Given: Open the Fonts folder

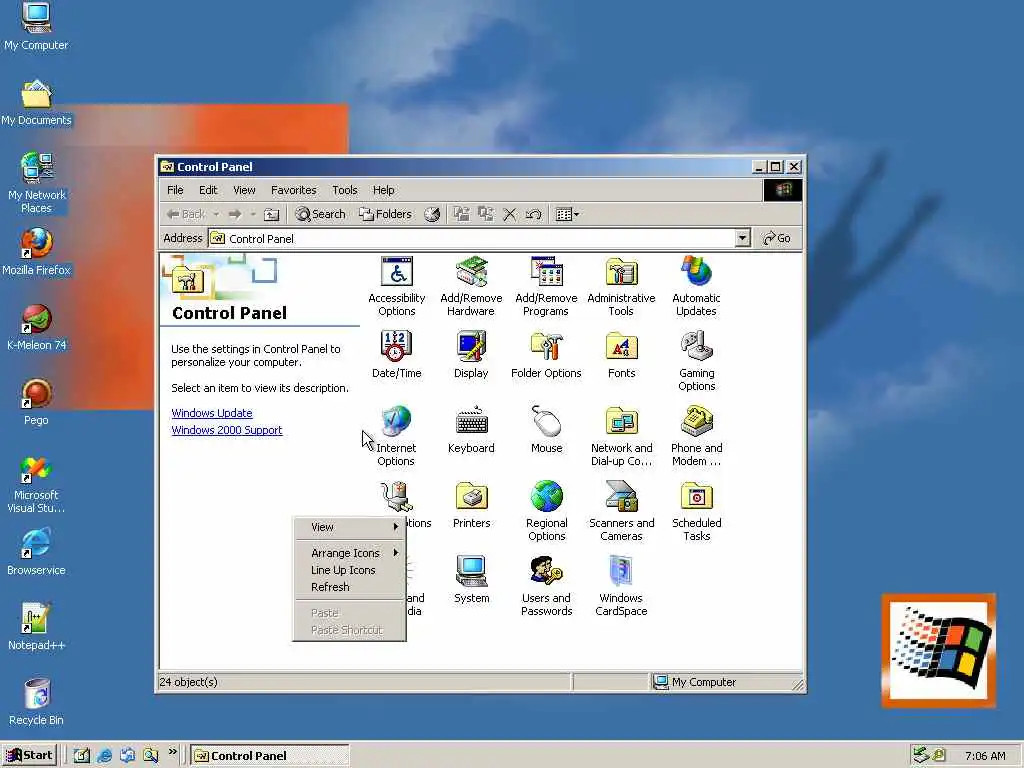Looking at the screenshot, I should point(621,355).
